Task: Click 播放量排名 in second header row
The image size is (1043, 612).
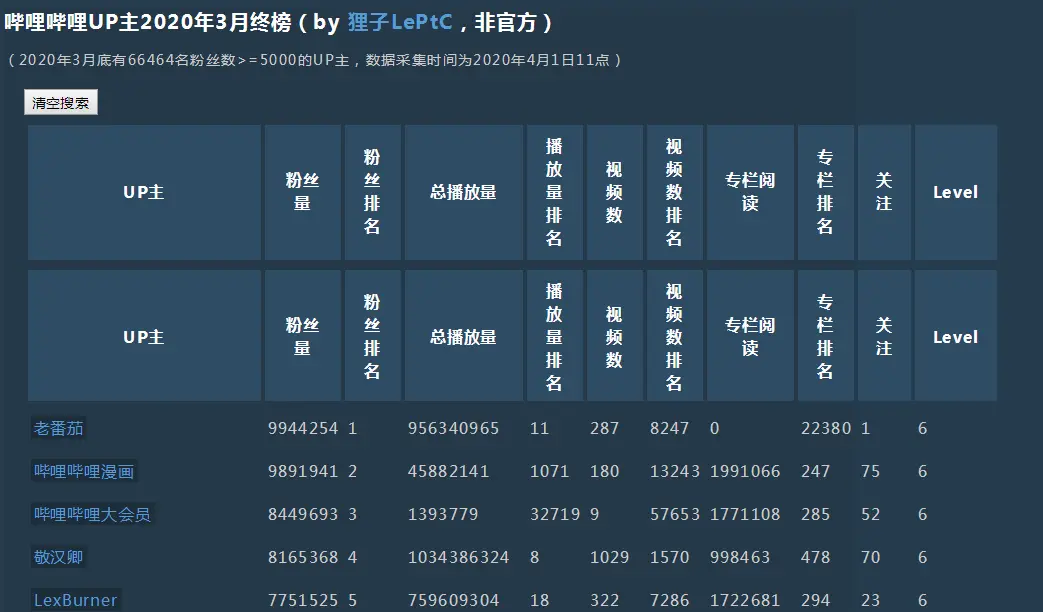Action: [x=555, y=336]
